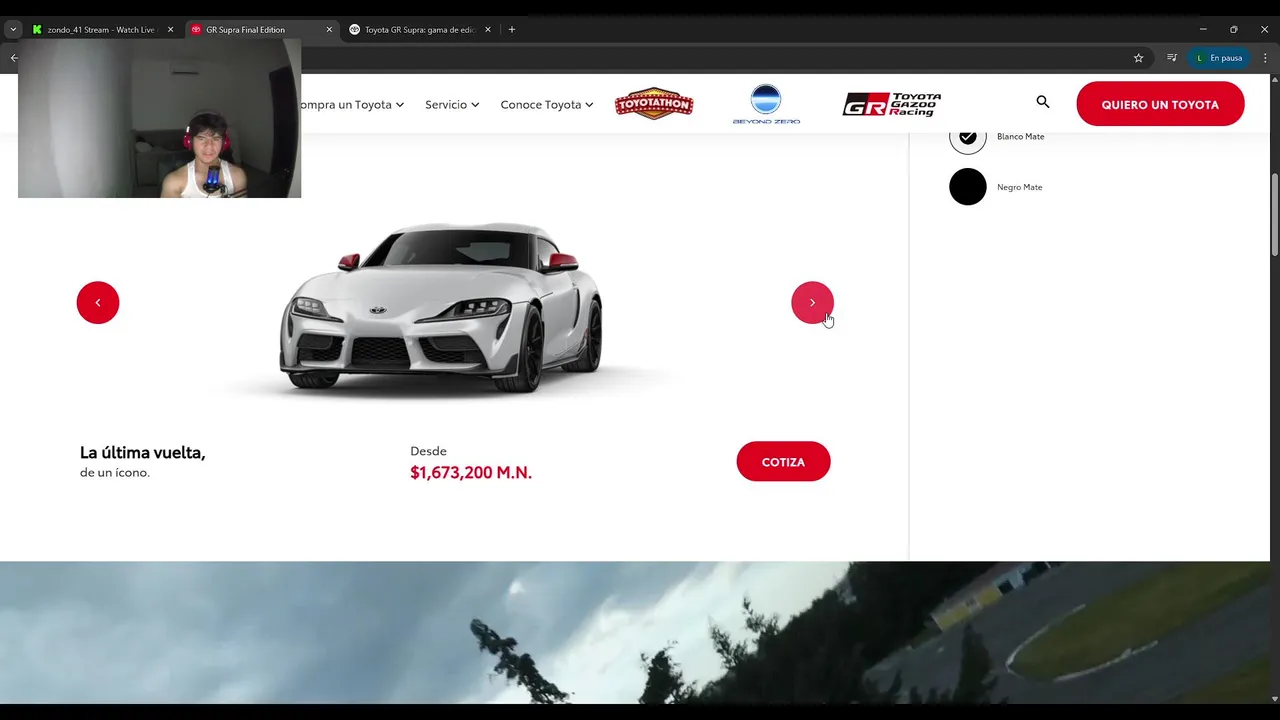Open the Toyota Gazoo Racing logo

(892, 104)
